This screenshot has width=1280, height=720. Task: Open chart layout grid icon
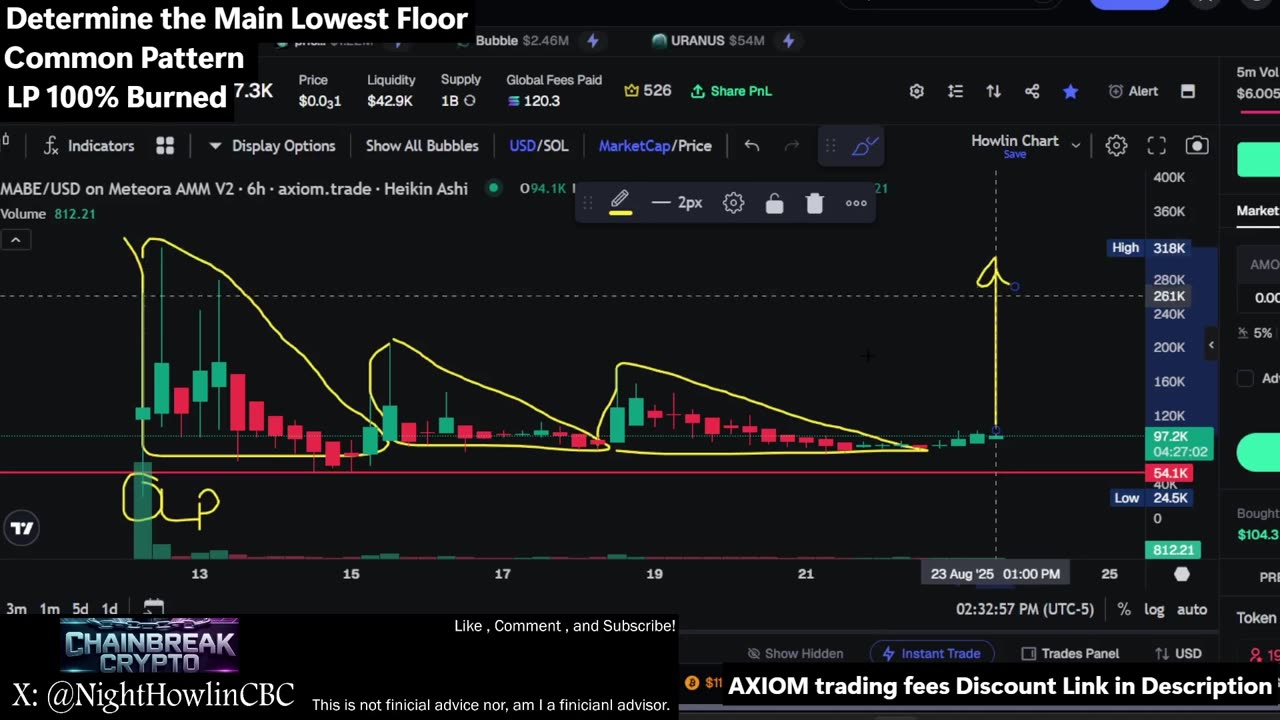(165, 146)
